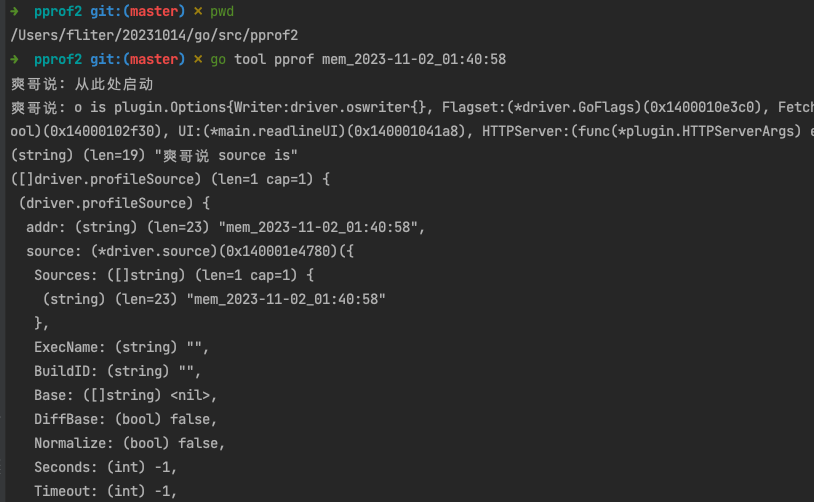Click the ExecName field line
The width and height of the screenshot is (814, 502).
(x=121, y=347)
